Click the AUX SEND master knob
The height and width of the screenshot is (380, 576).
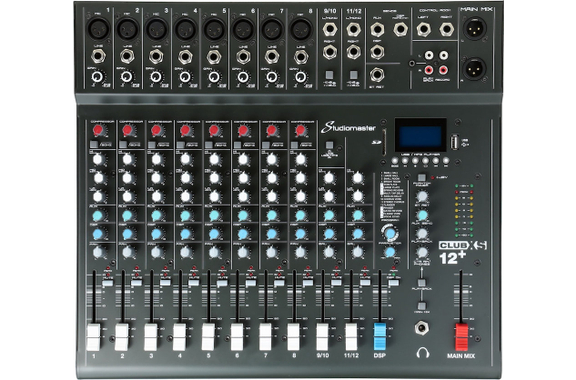(x=422, y=214)
